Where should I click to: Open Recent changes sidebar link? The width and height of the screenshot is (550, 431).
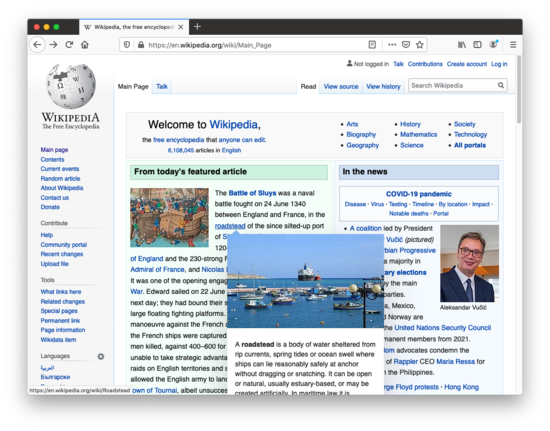point(62,254)
